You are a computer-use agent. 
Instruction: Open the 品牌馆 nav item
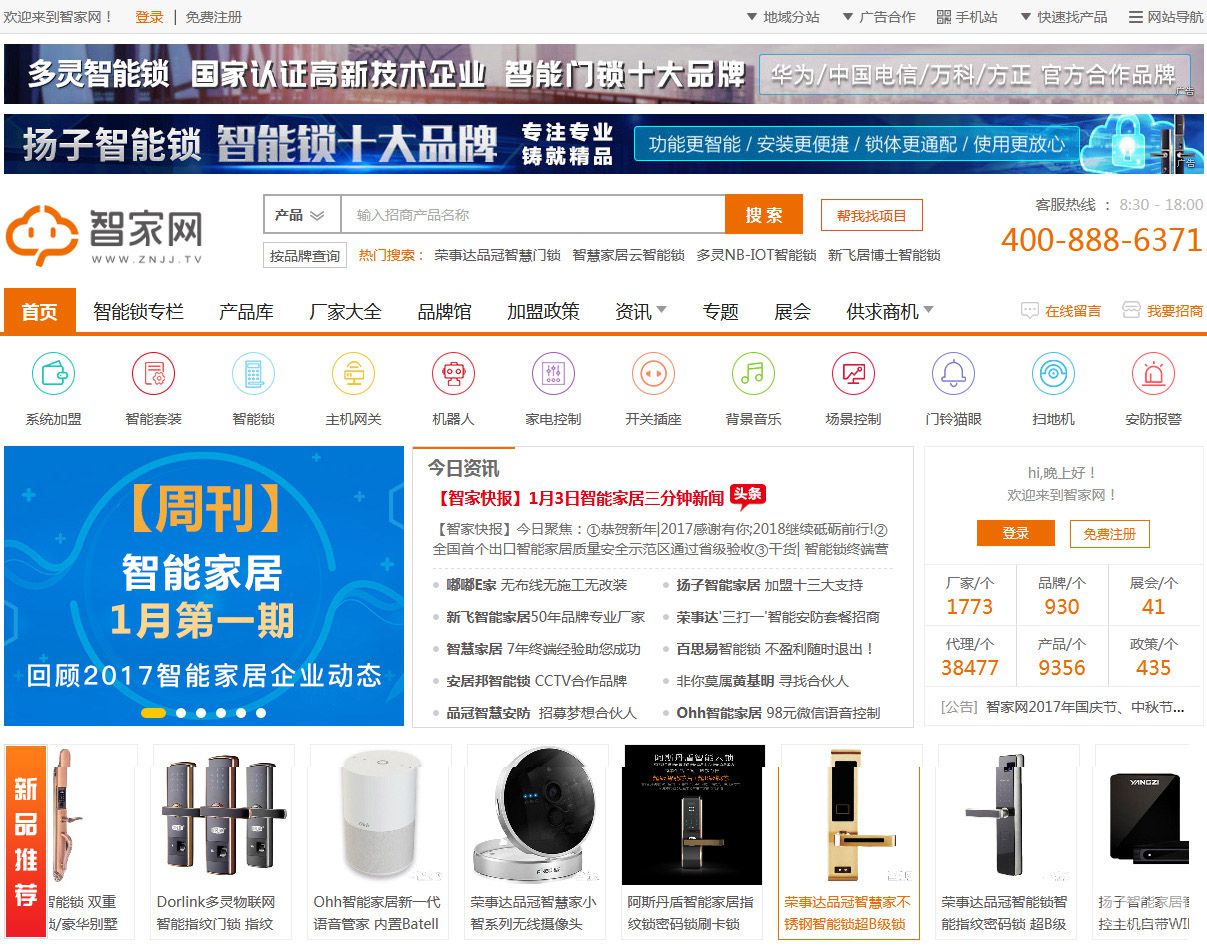point(444,311)
